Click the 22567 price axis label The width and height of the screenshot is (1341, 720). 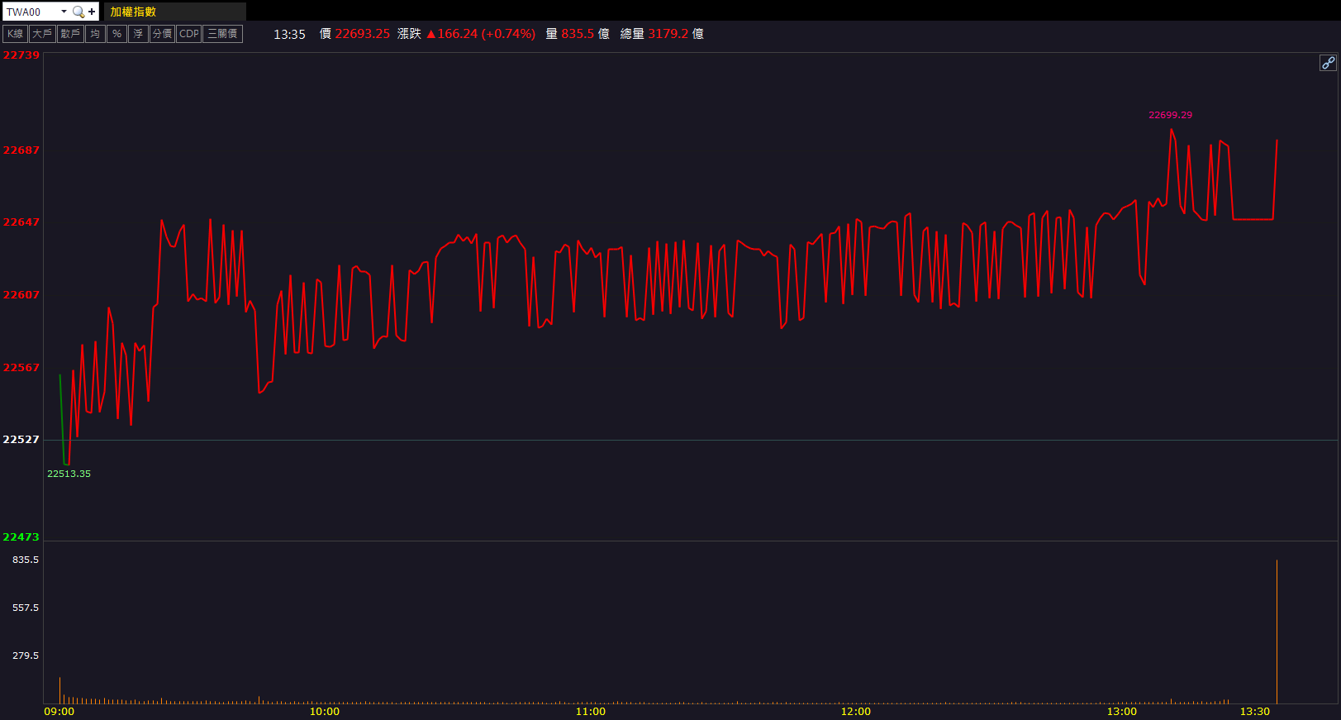(21, 368)
